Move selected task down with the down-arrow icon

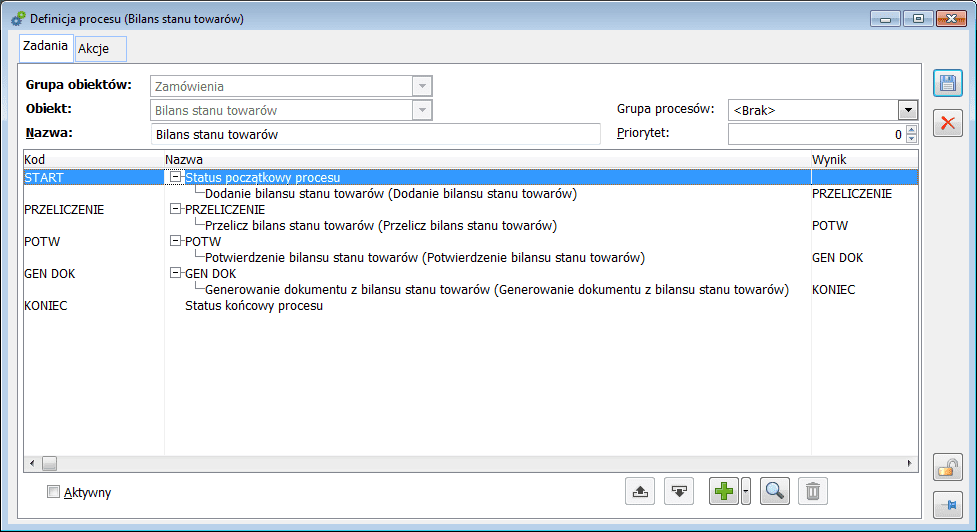coord(679,492)
